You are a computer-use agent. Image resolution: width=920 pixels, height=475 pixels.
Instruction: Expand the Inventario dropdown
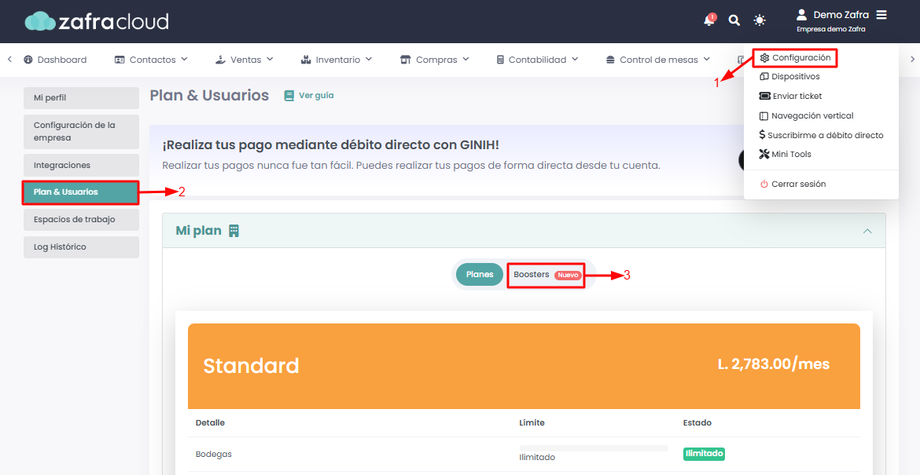368,59
